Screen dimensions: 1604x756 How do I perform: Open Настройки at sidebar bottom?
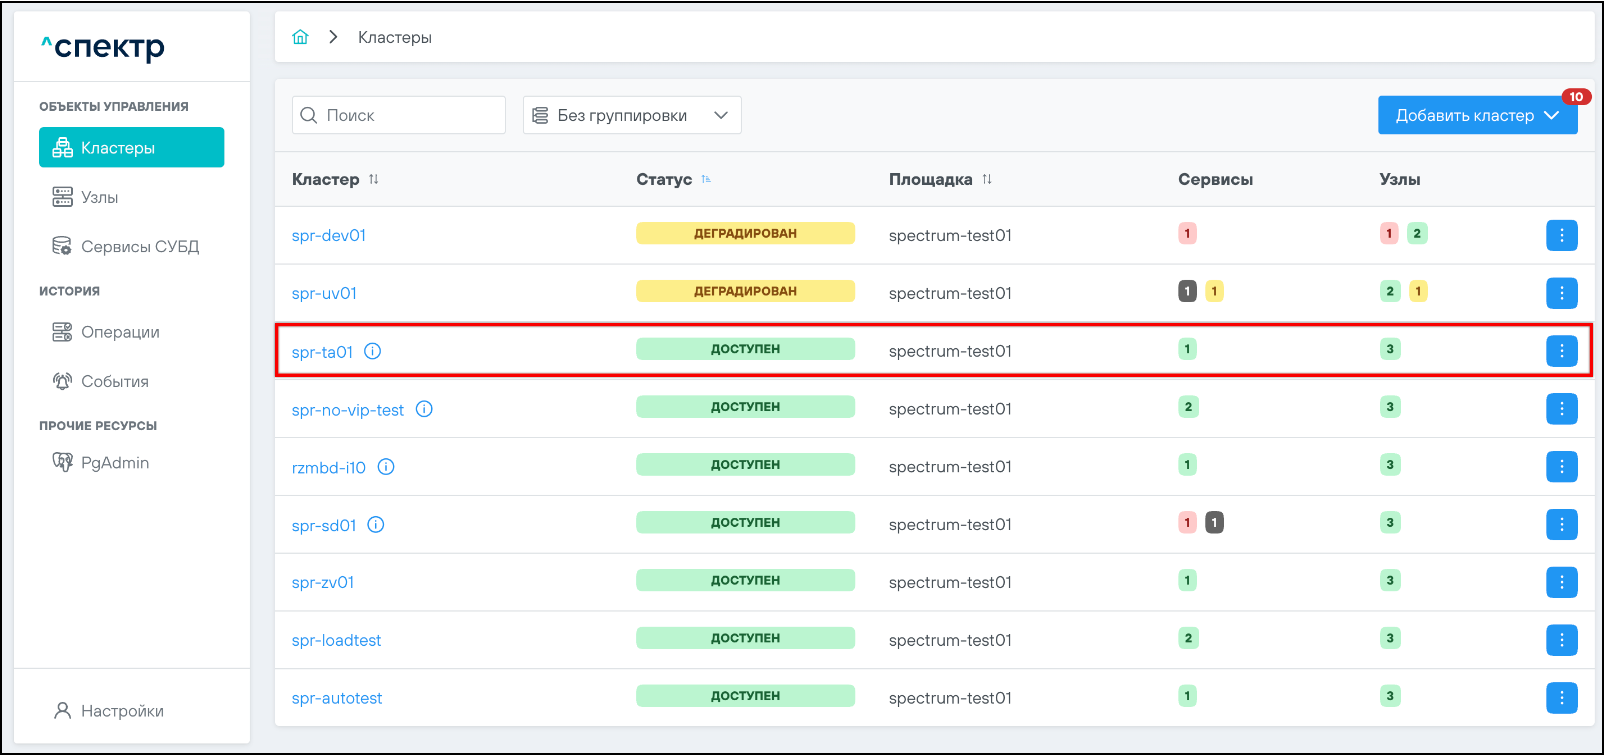(x=121, y=711)
